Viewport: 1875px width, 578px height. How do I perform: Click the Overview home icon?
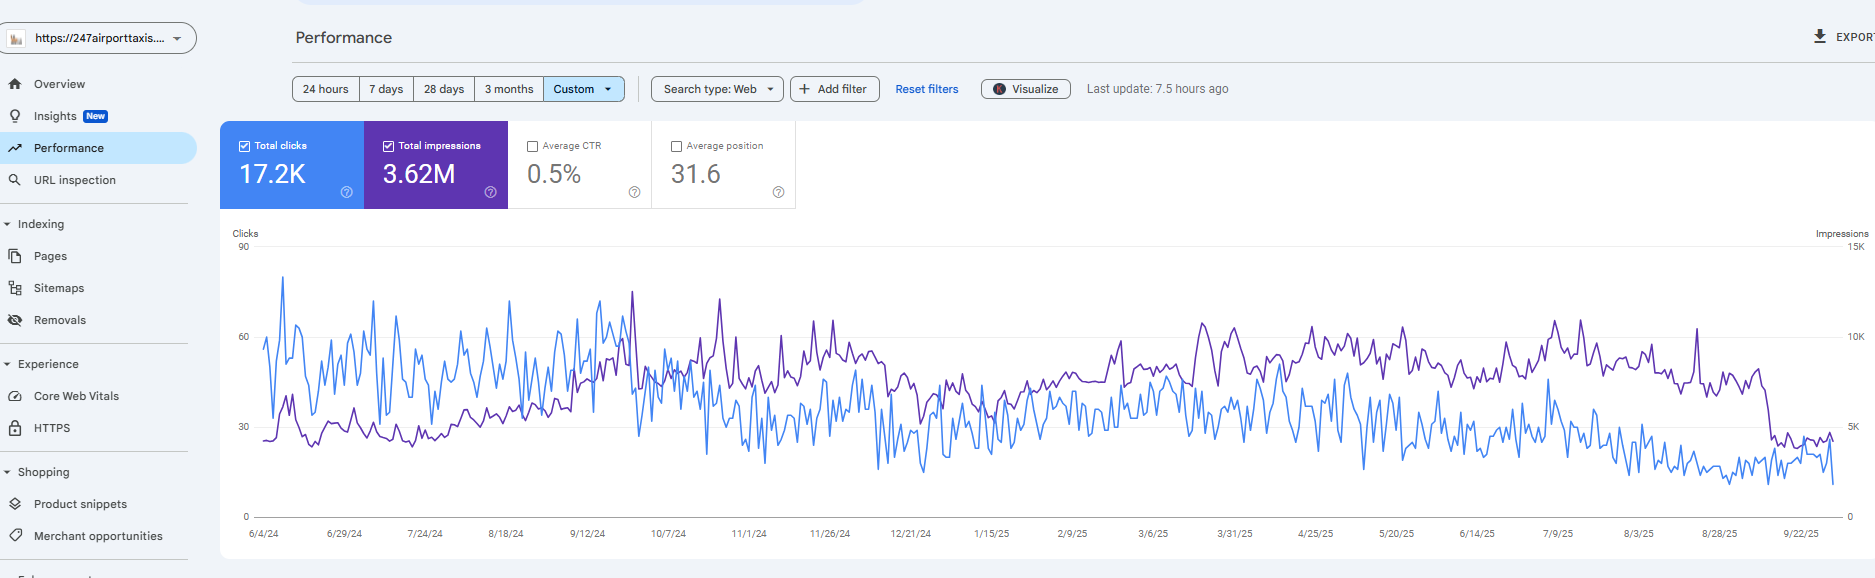[x=15, y=84]
